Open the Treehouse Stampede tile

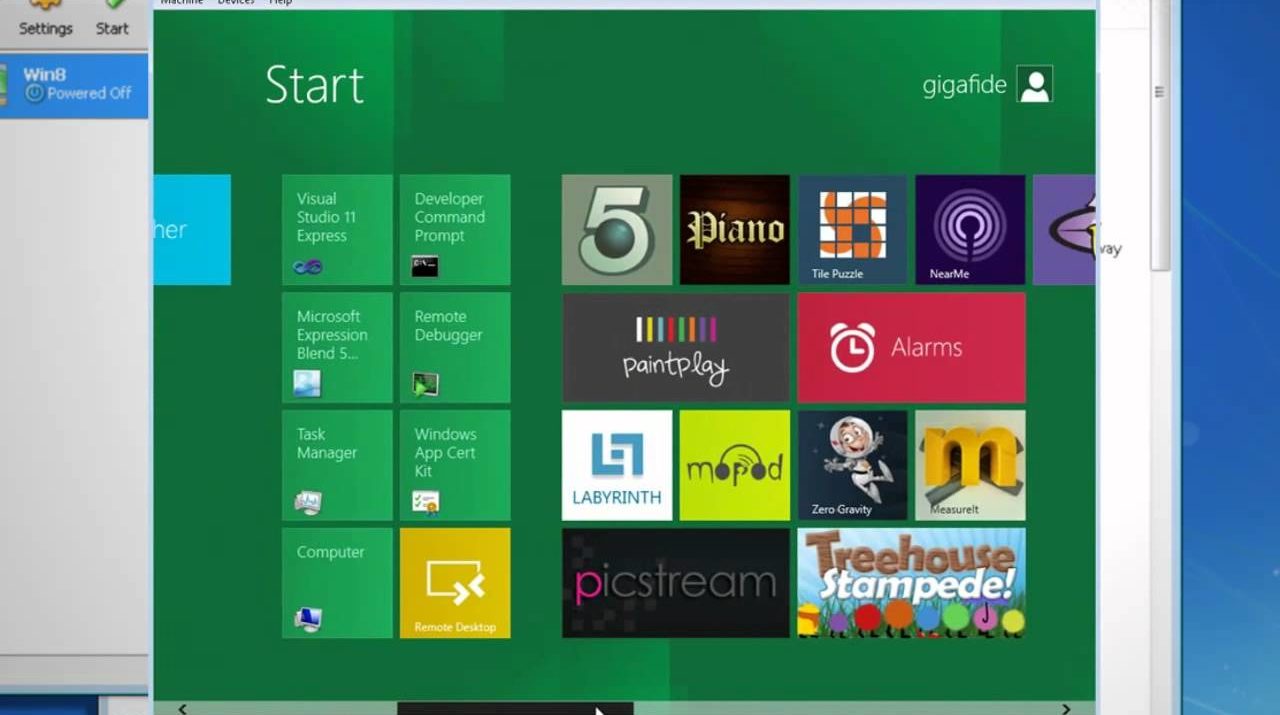click(911, 583)
